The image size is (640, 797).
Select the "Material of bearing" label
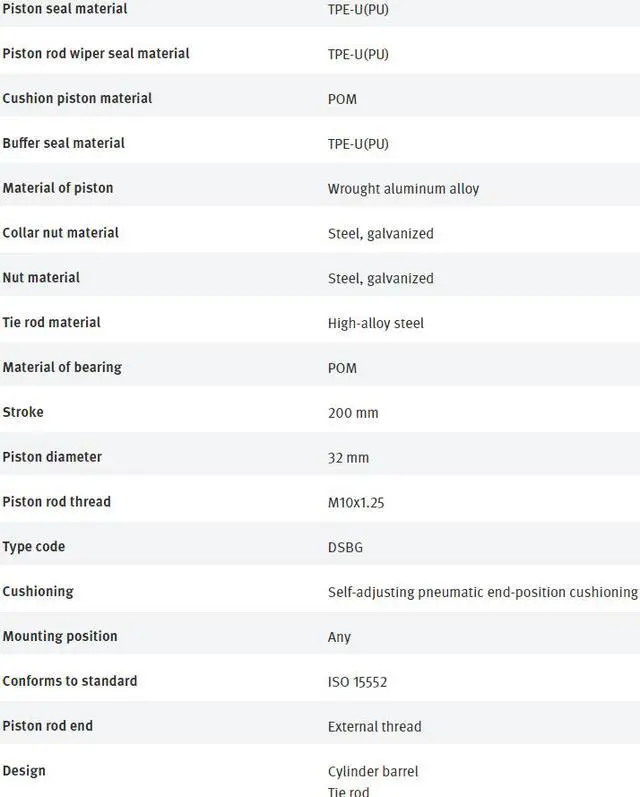(62, 367)
